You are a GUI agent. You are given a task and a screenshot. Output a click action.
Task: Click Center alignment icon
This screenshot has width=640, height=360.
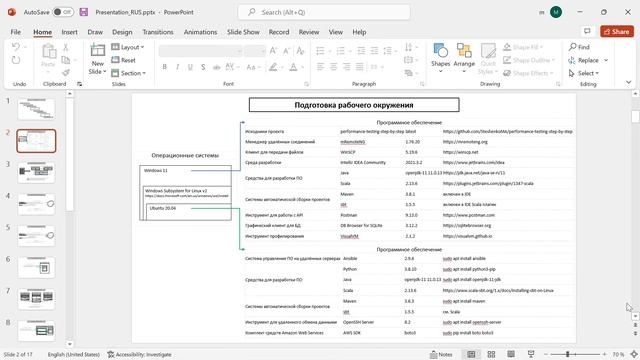[x=333, y=67]
